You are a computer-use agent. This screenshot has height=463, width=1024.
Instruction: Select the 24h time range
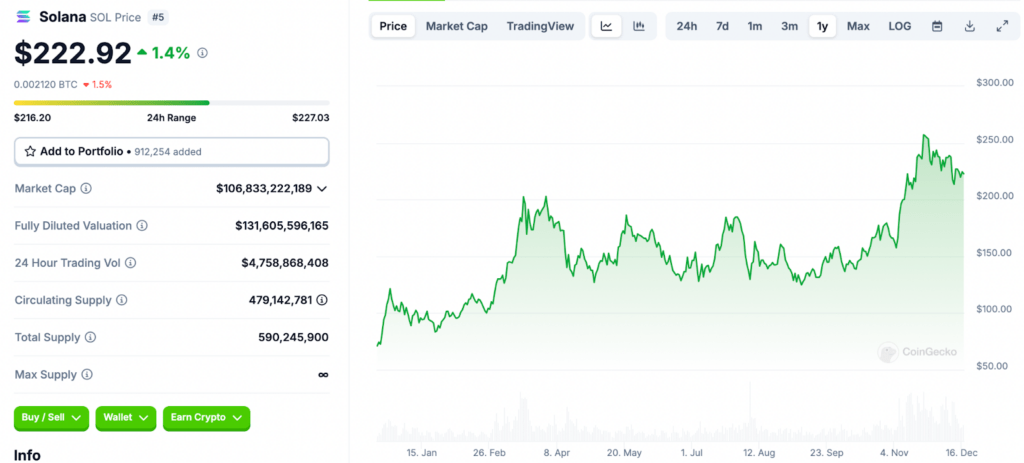tap(687, 26)
